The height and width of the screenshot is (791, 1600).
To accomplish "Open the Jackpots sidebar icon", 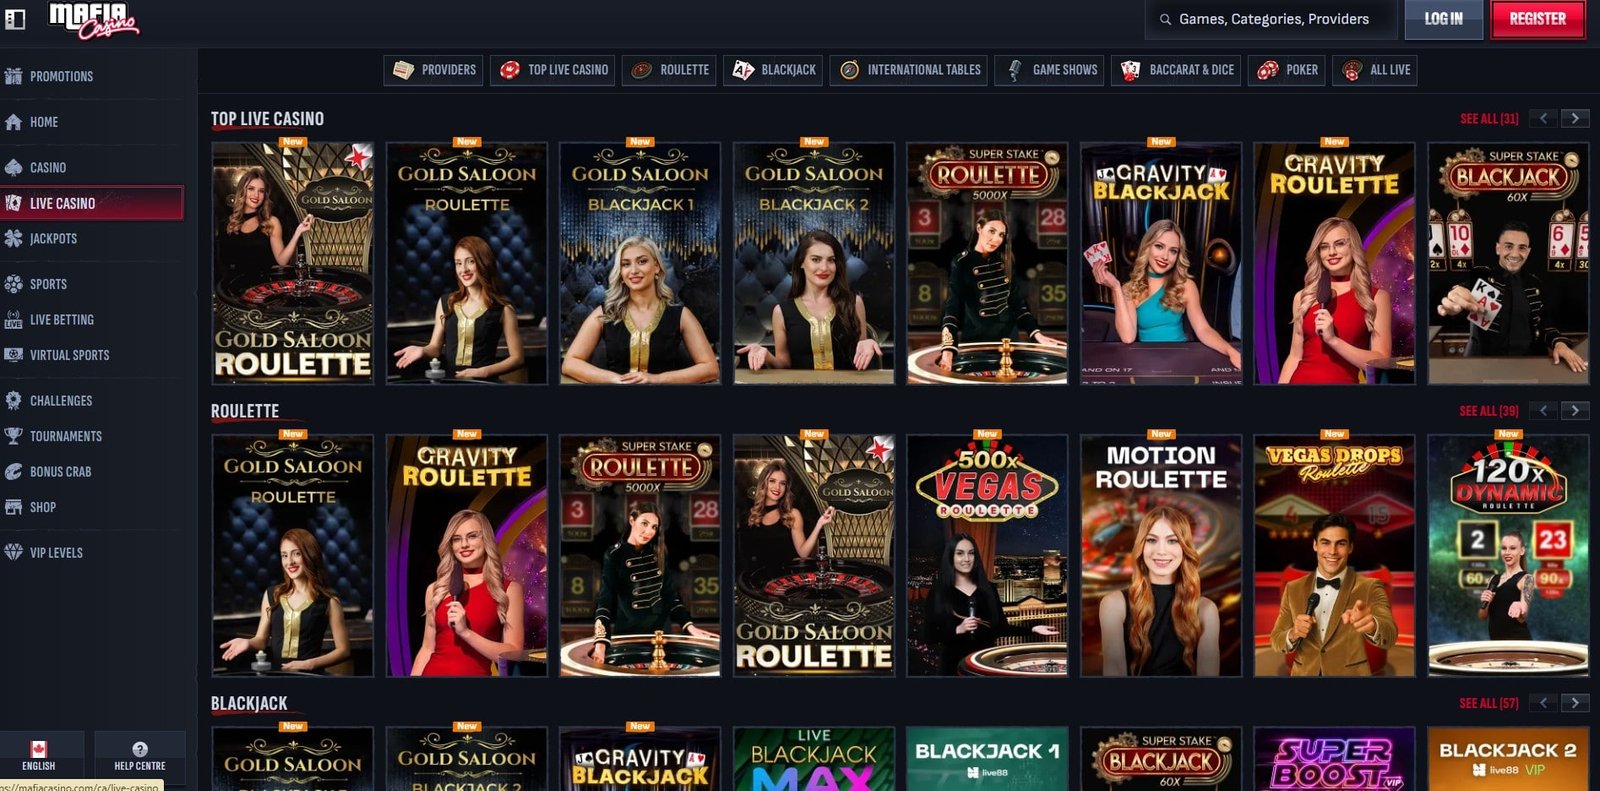I will click(x=13, y=238).
